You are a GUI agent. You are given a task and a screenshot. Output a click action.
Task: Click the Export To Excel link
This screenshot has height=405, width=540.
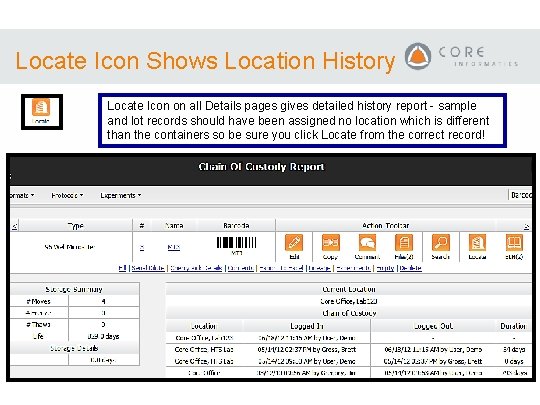(281, 268)
